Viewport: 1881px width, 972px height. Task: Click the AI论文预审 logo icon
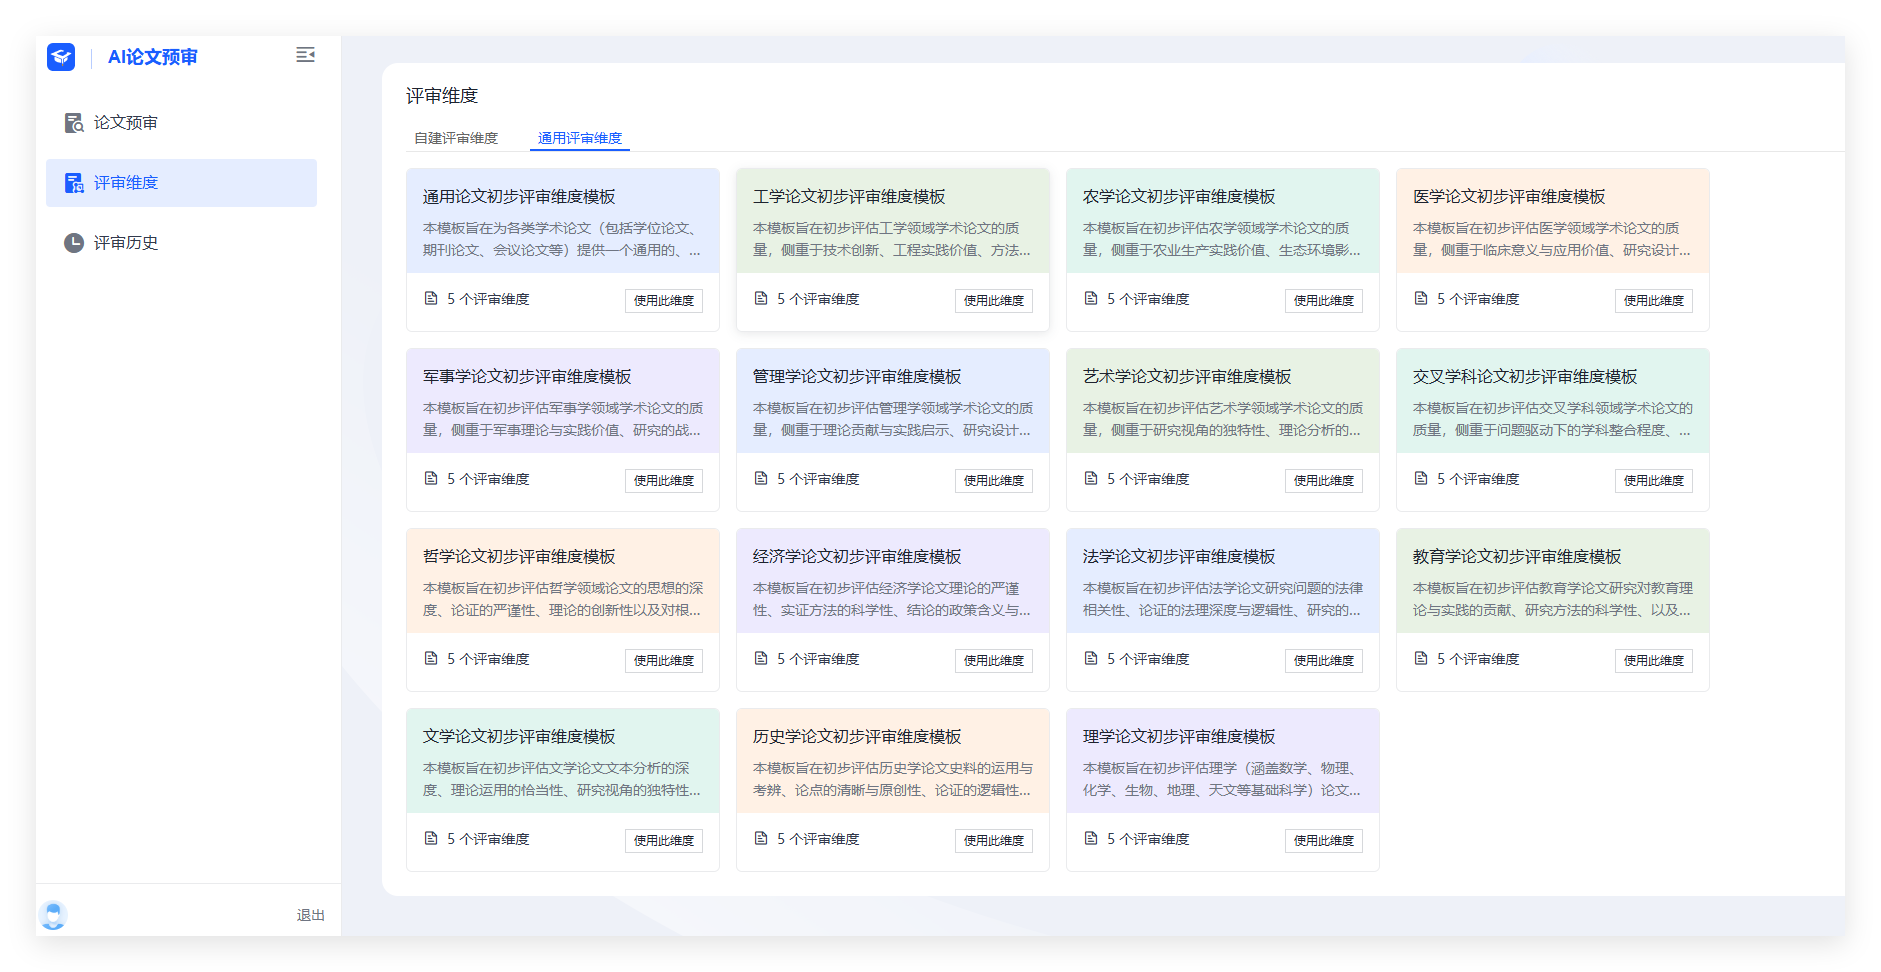tap(61, 57)
